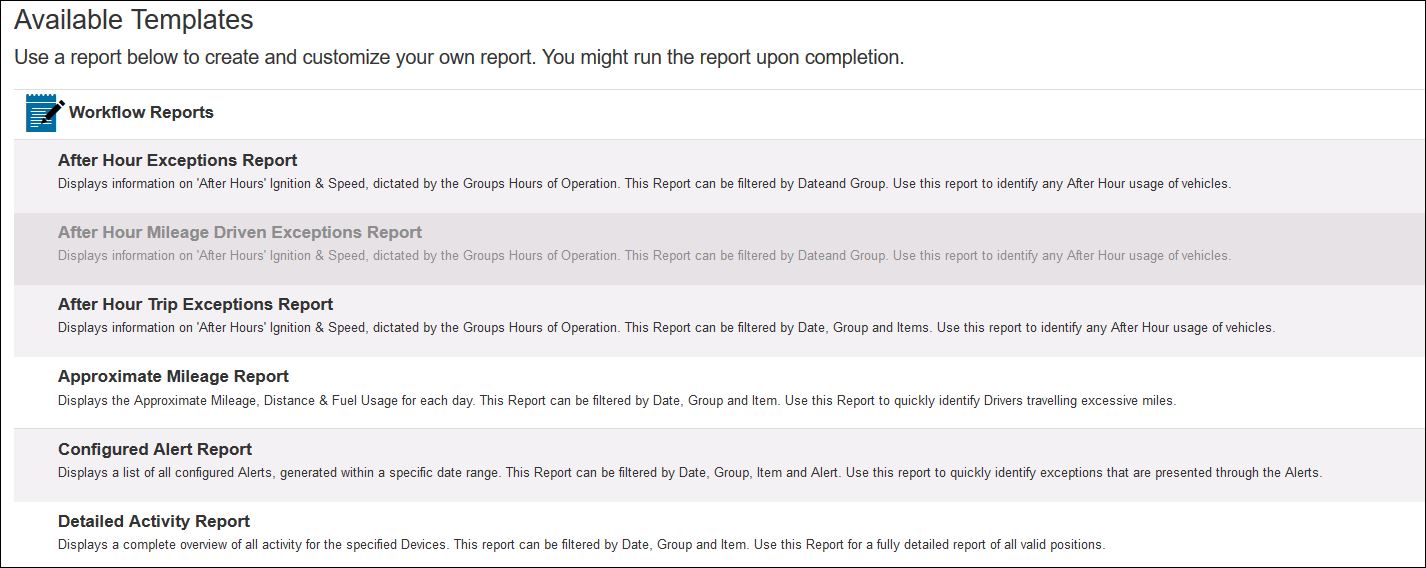Click the instruction text beginning 'Use a report below'

pos(459,57)
